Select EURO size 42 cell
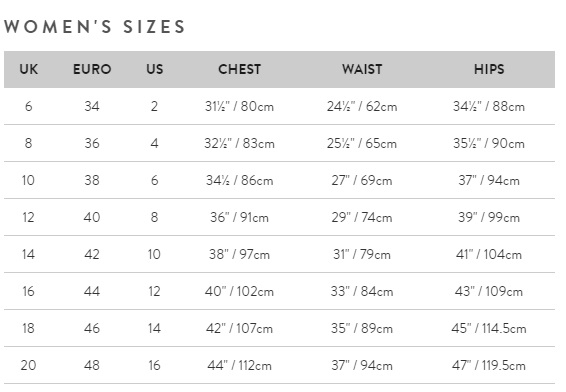This screenshot has height=392, width=566. (92, 254)
